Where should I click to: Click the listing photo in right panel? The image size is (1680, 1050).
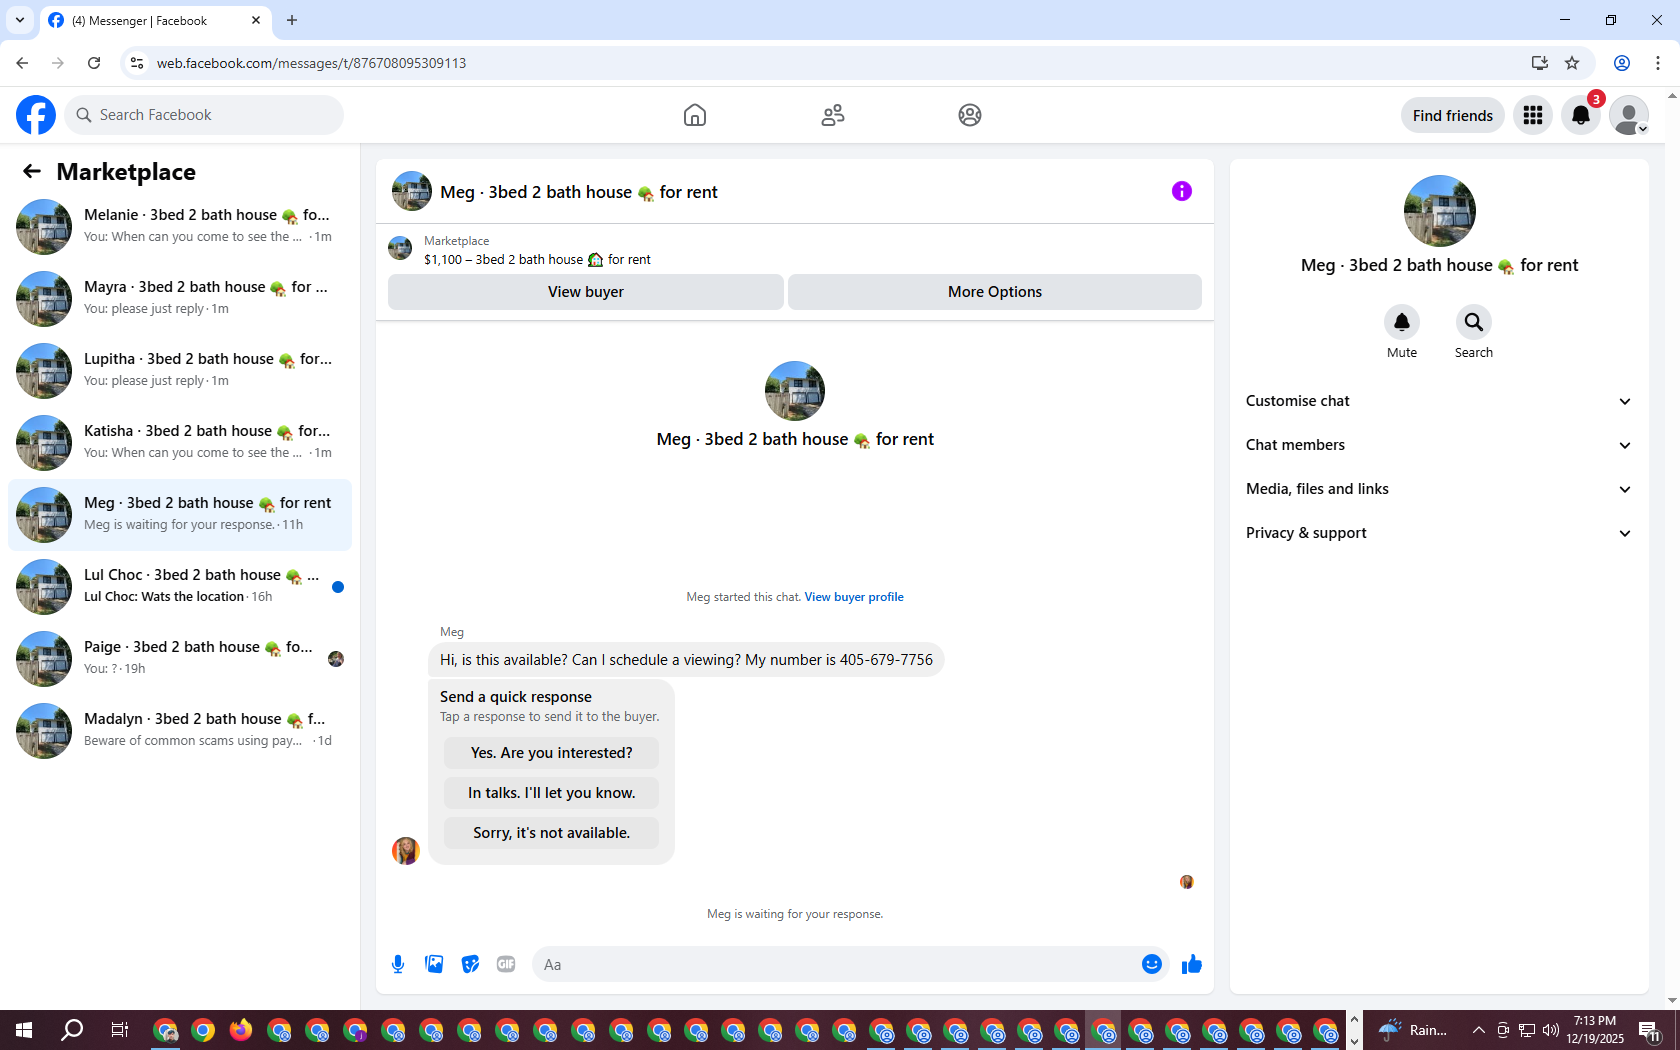tap(1440, 211)
